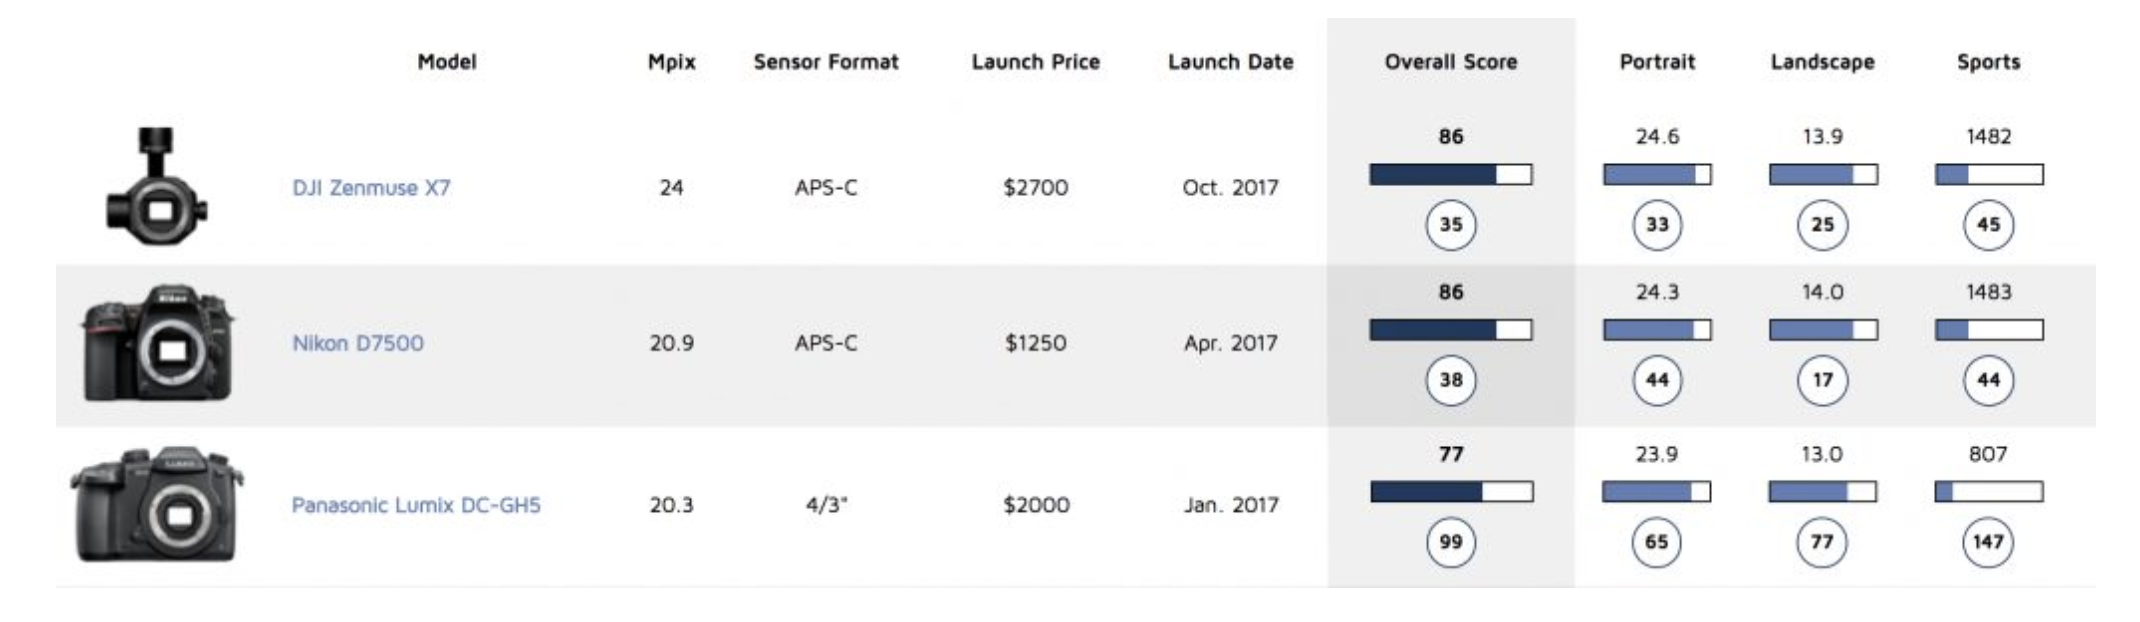Image resolution: width=2140 pixels, height=622 pixels.
Task: Open the DJI Zenmuse X7 link
Action: pyautogui.click(x=371, y=188)
